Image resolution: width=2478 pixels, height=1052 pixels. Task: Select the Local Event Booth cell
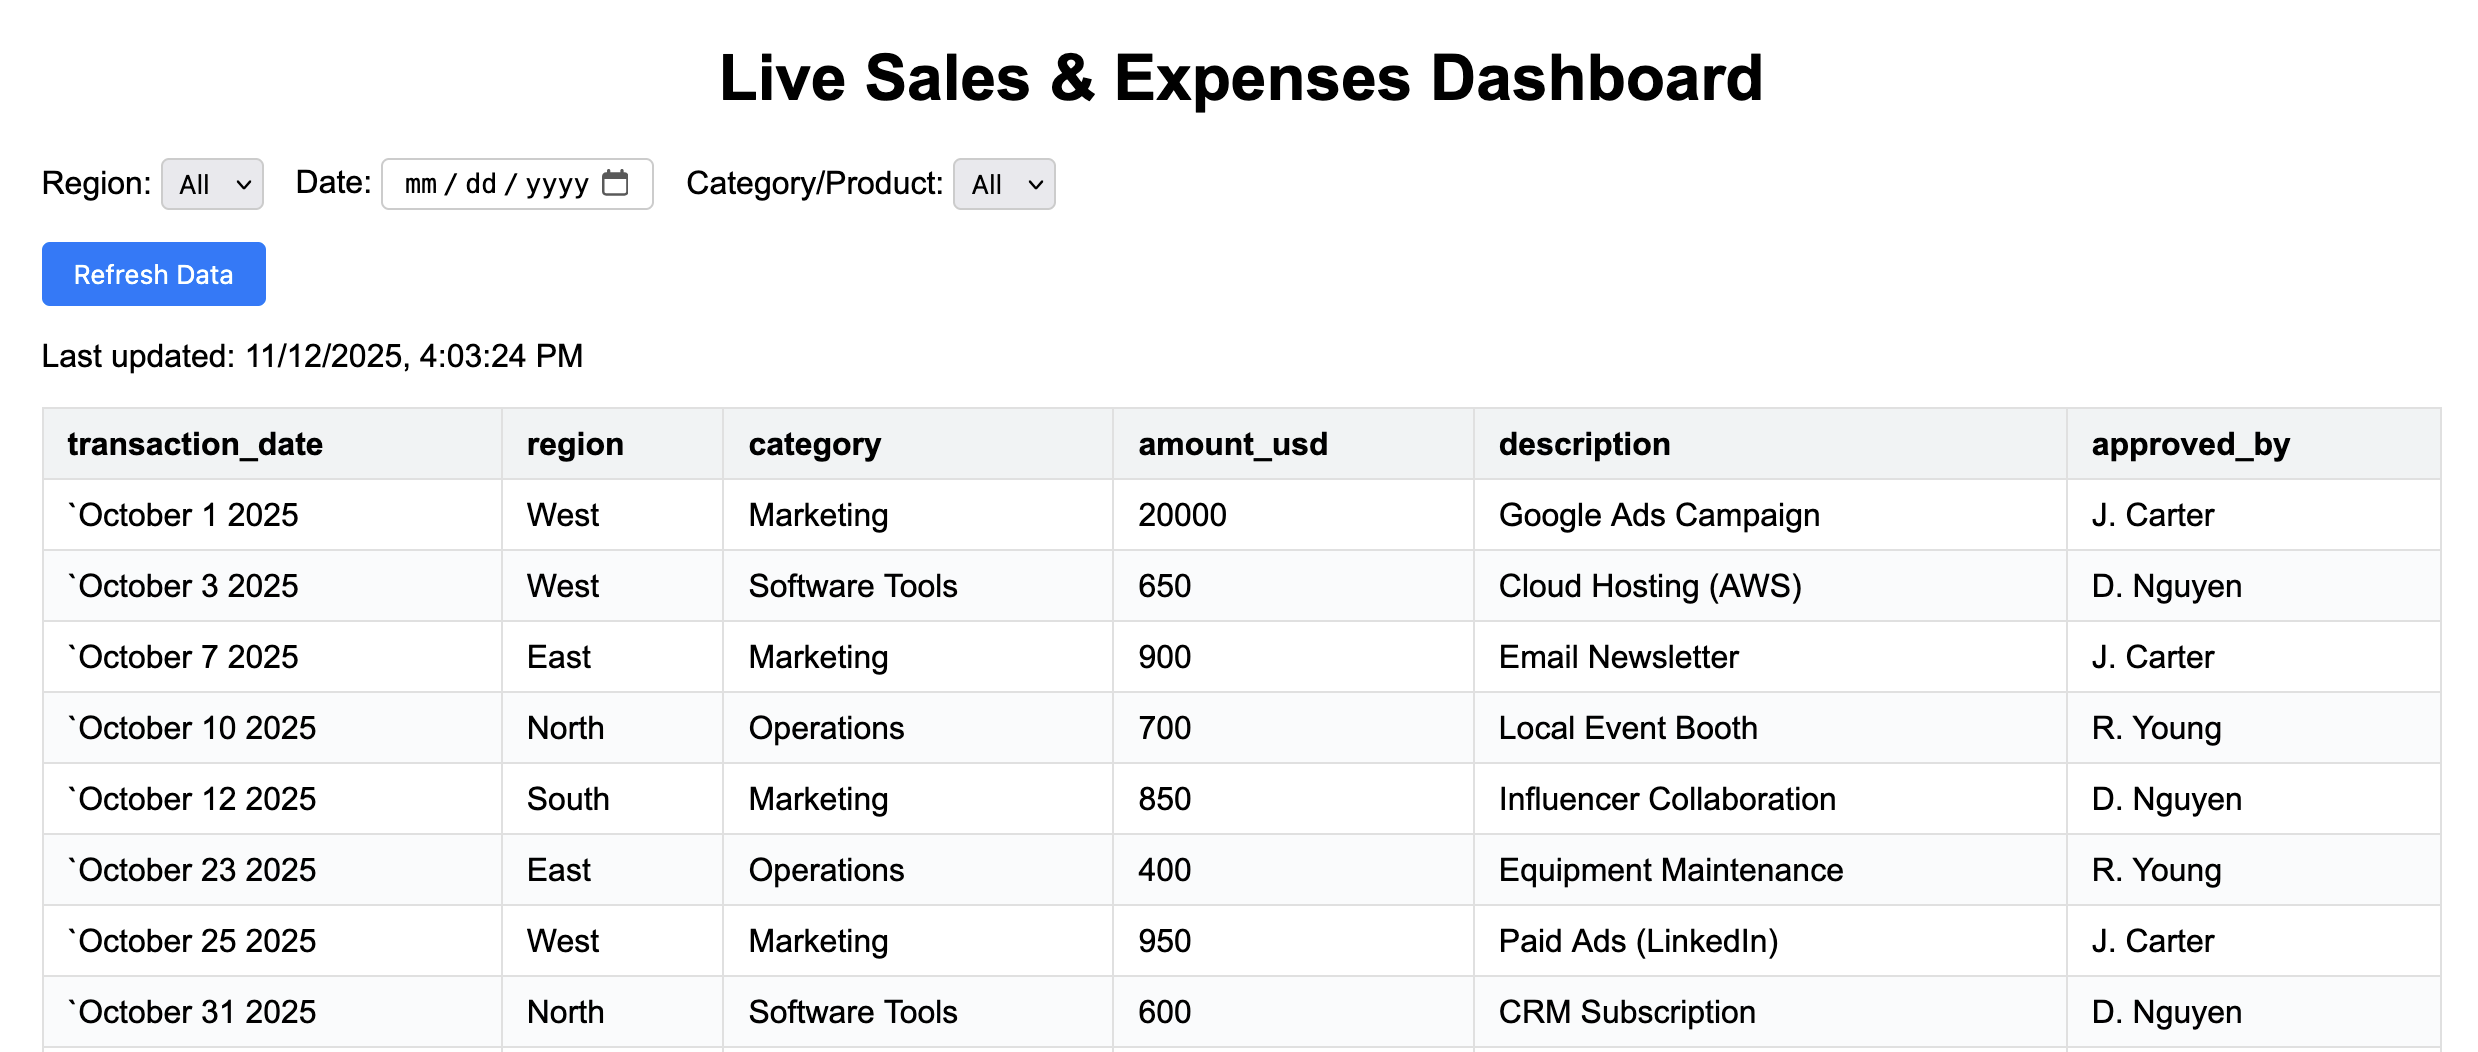coord(1627,728)
